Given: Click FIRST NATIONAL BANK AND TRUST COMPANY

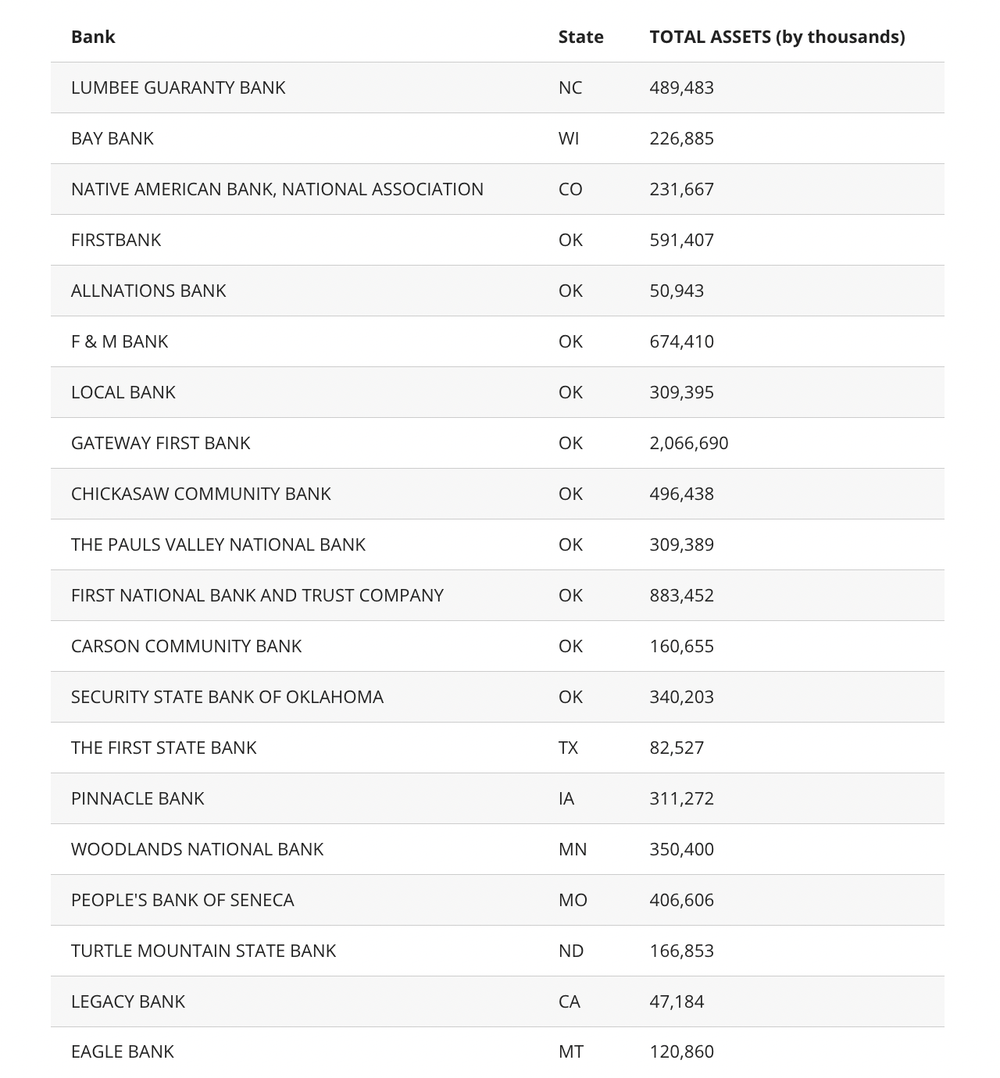Looking at the screenshot, I should tap(257, 595).
